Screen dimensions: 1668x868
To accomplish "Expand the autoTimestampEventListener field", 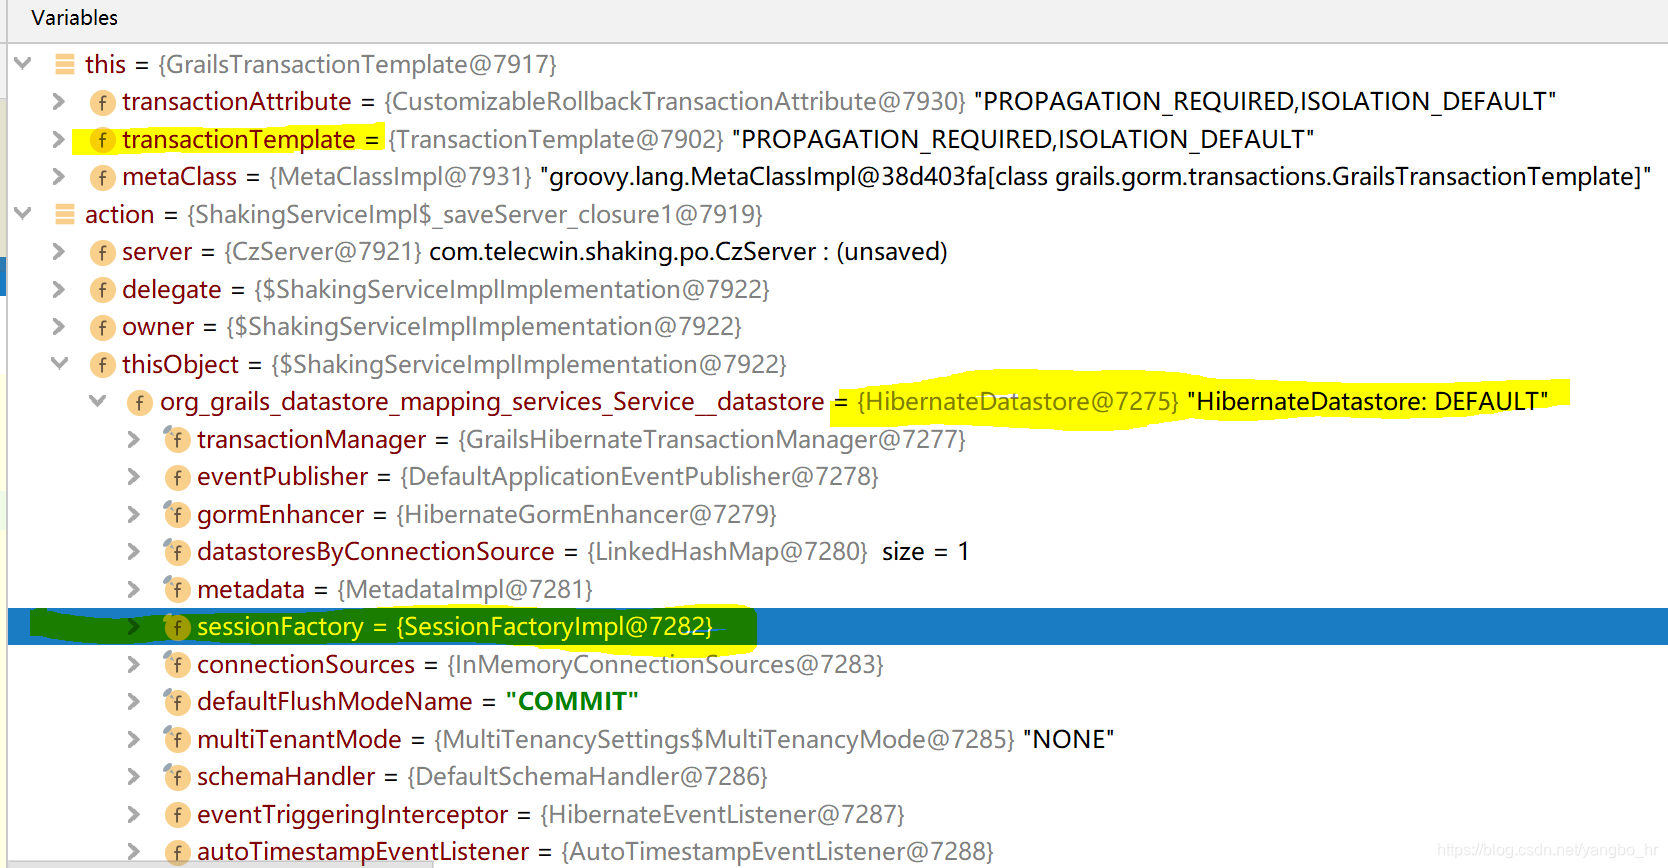I will [x=134, y=851].
